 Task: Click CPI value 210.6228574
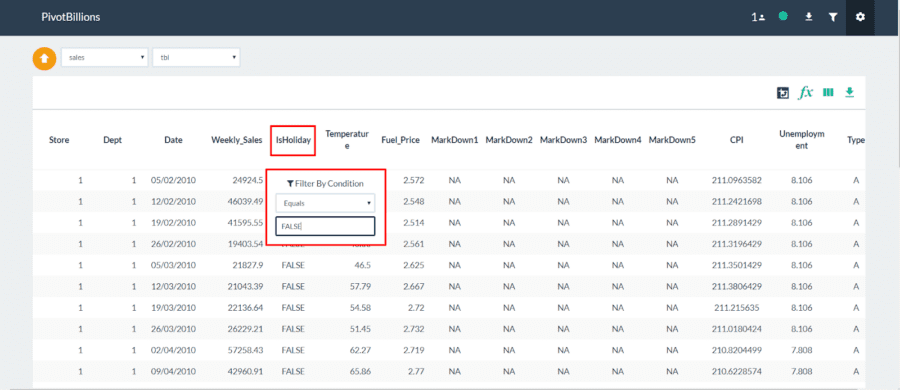tap(737, 372)
